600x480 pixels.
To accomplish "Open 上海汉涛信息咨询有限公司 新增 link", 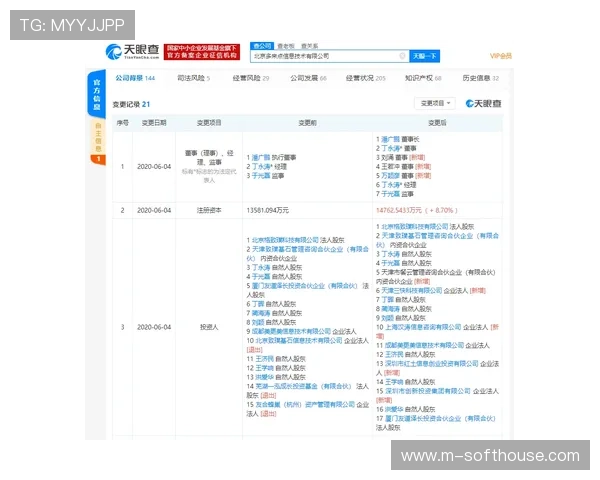I will coord(423,327).
